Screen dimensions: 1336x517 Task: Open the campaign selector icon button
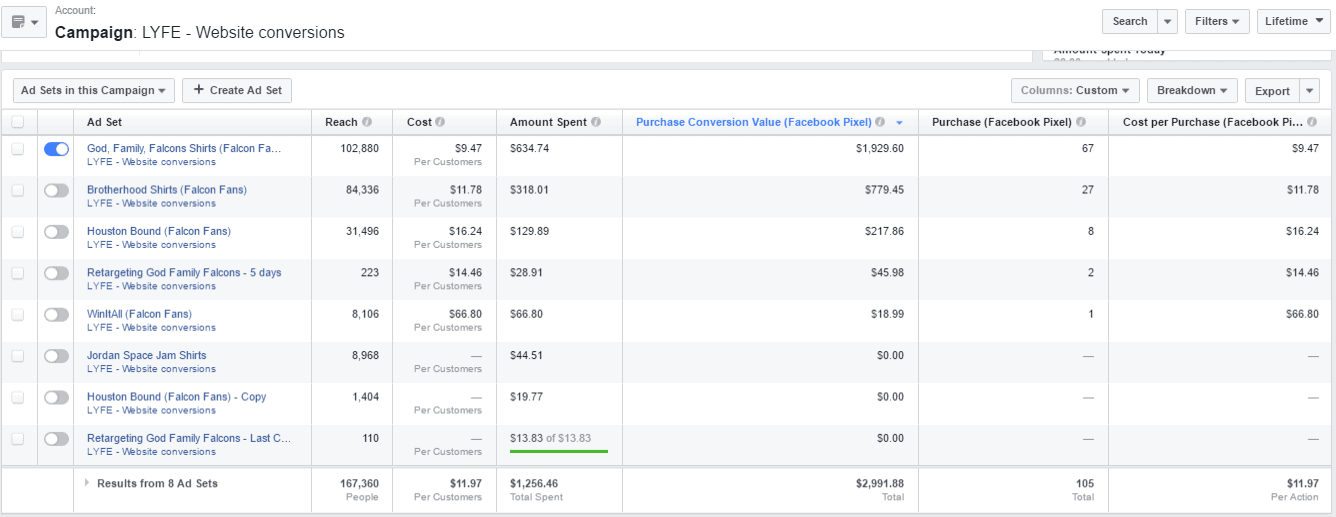(24, 21)
